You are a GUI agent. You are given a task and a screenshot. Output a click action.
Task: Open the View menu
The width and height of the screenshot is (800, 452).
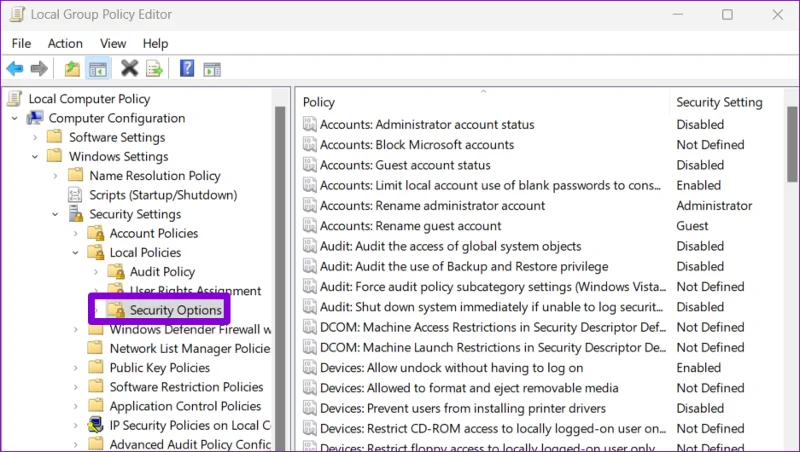[x=113, y=43]
